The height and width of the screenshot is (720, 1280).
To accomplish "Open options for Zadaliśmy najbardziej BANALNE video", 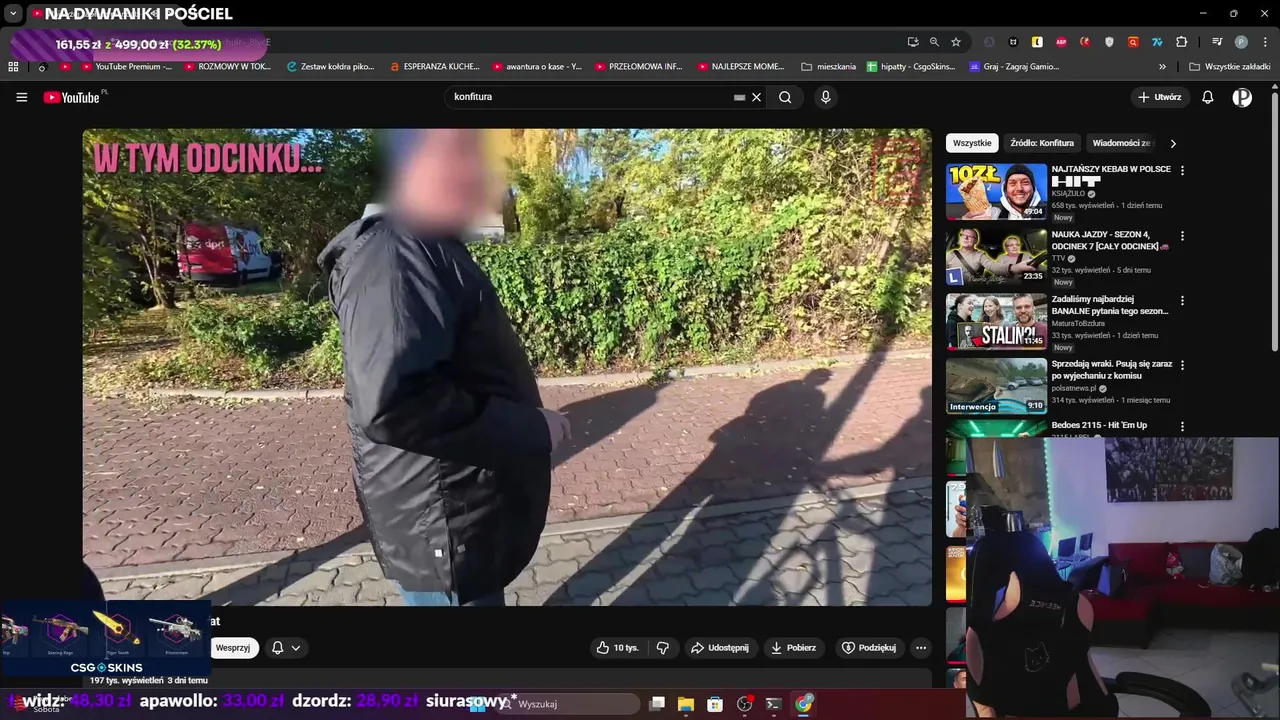I will 1182,301.
